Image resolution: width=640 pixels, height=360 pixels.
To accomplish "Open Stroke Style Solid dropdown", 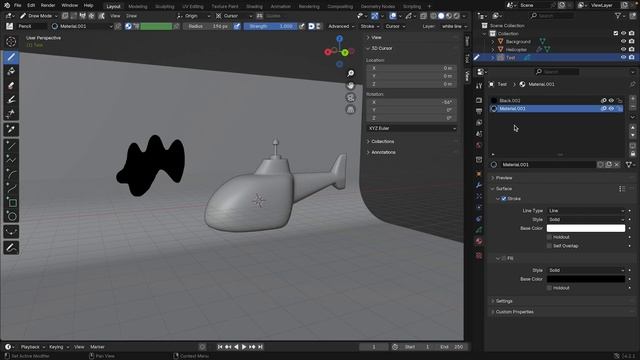I will tap(586, 220).
